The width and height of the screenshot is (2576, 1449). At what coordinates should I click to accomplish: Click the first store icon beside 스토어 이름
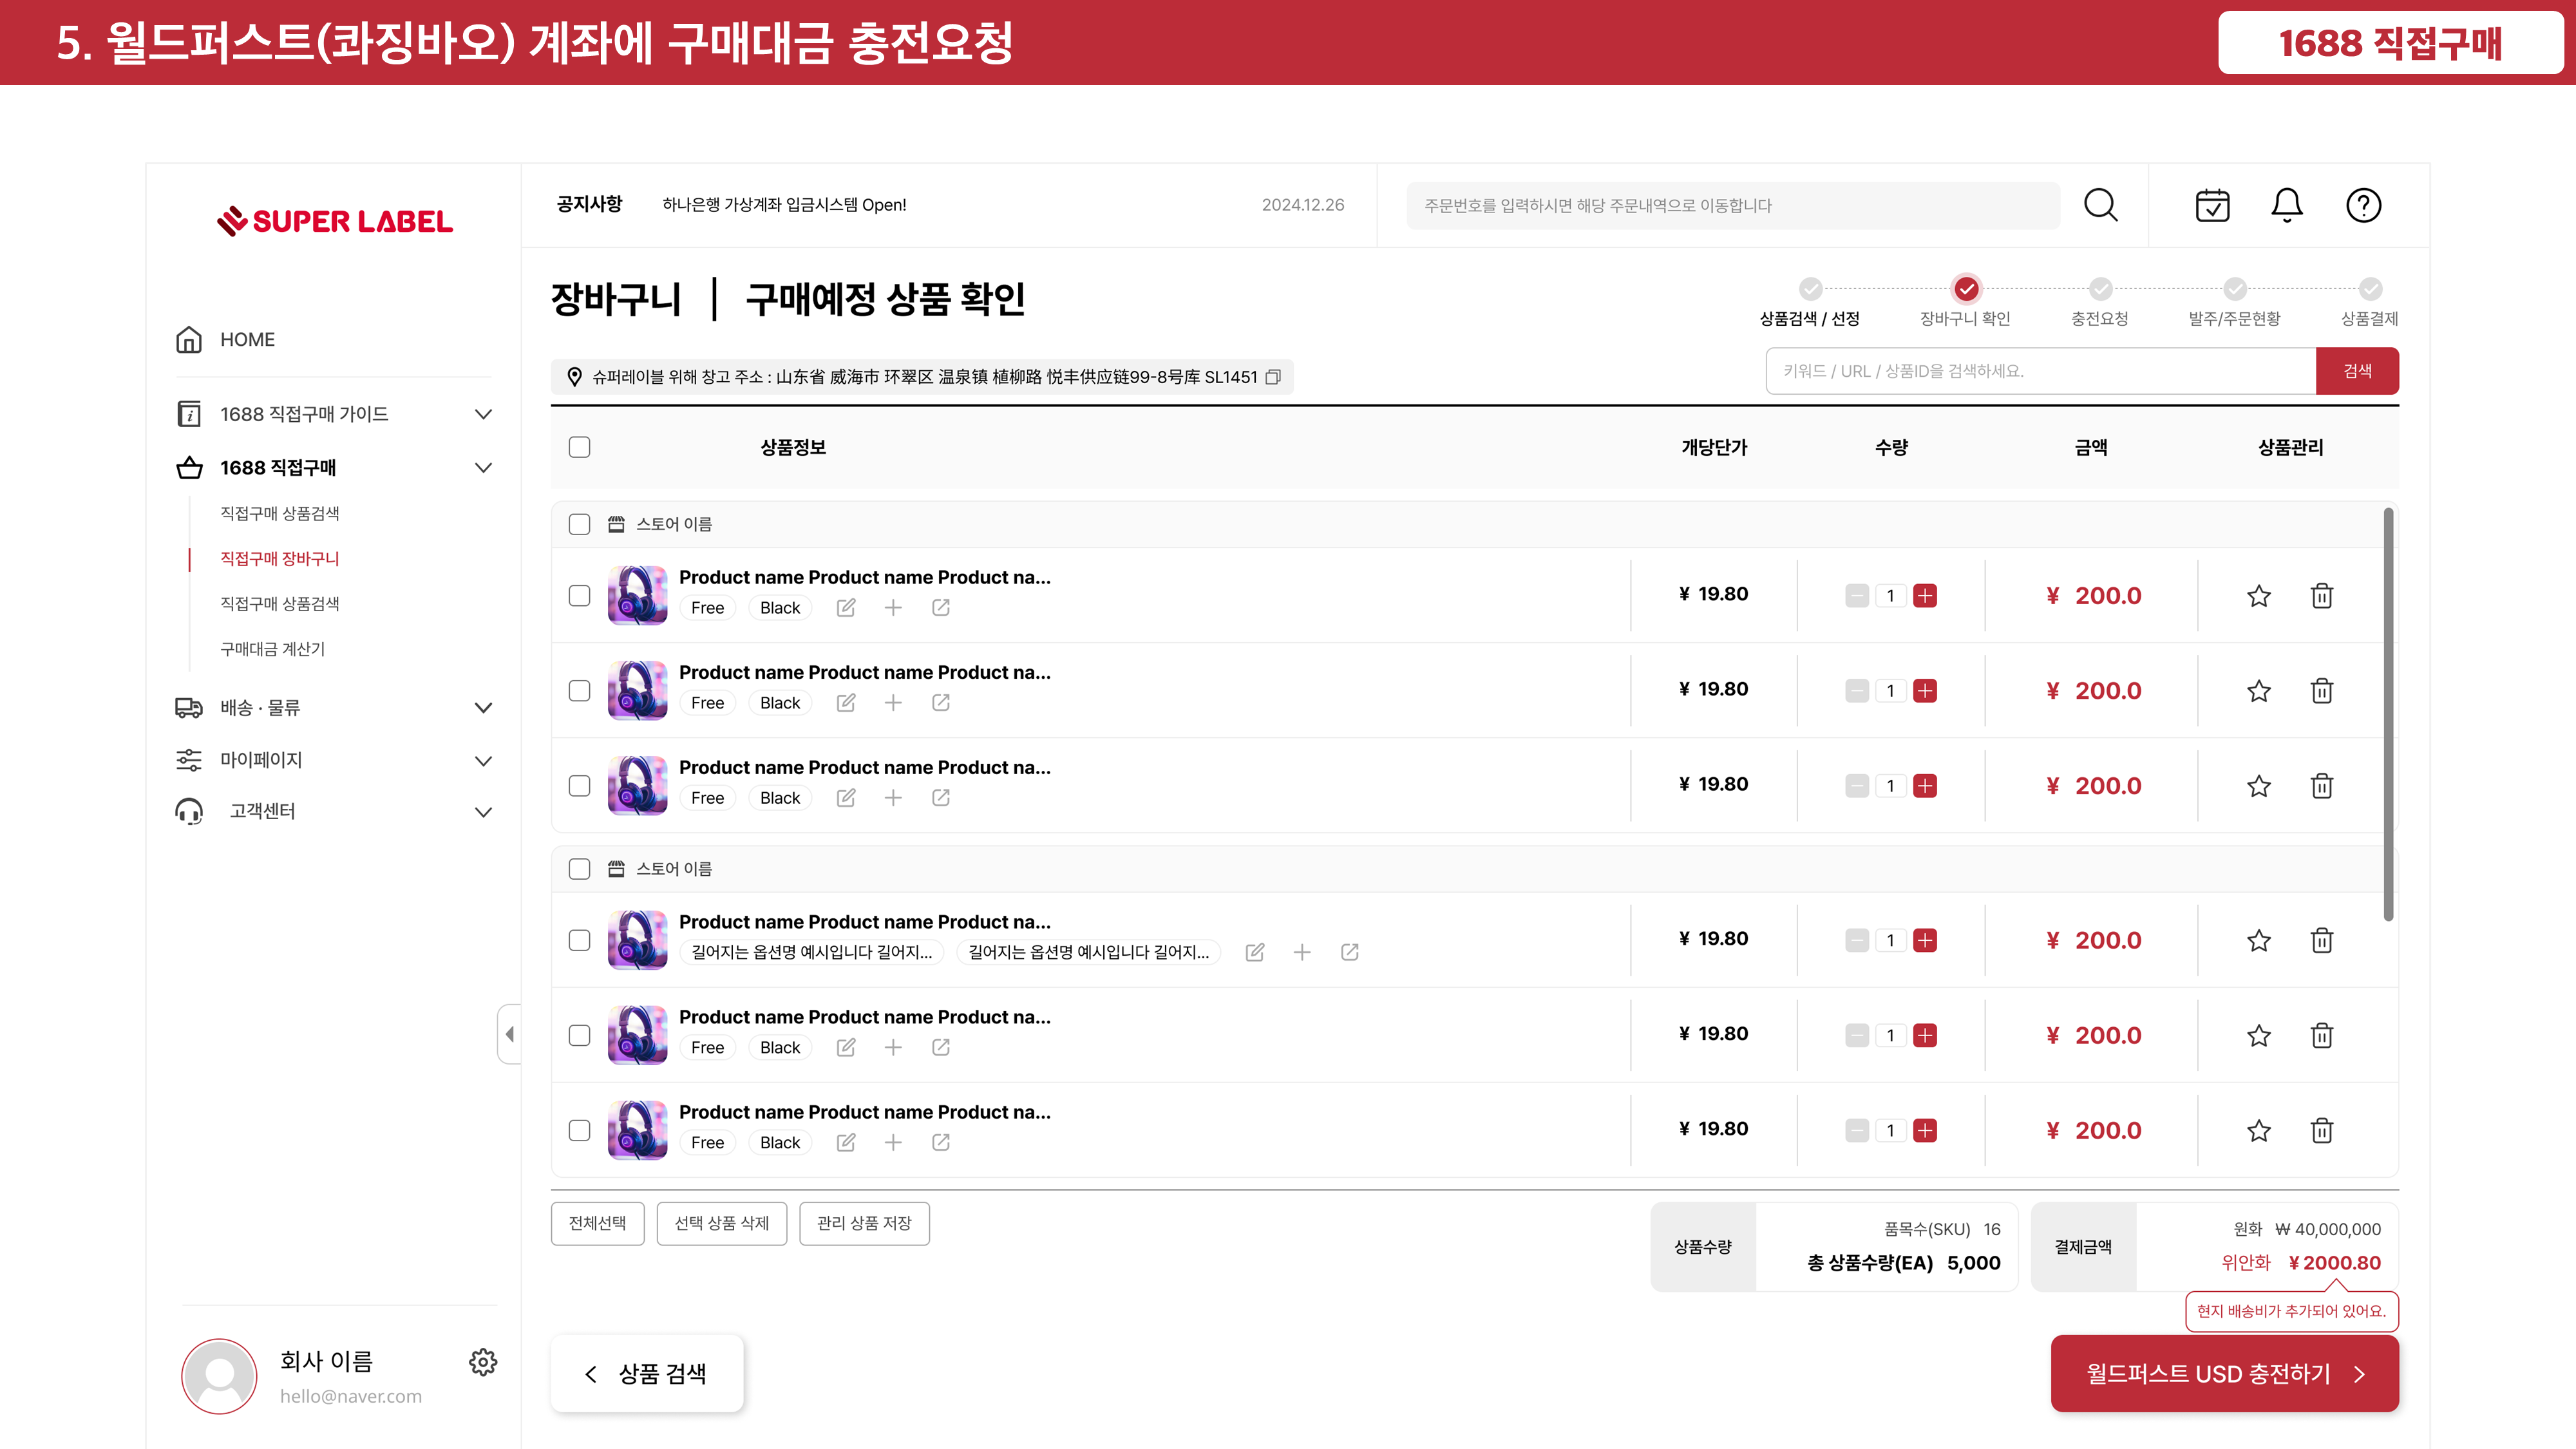(616, 524)
